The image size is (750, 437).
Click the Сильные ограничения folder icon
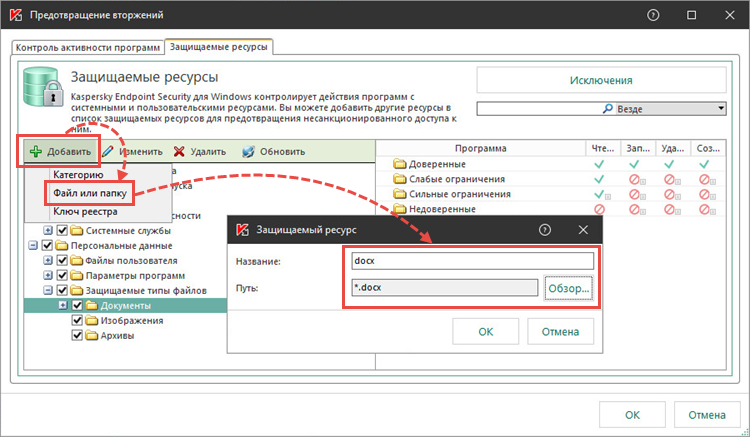(399, 194)
